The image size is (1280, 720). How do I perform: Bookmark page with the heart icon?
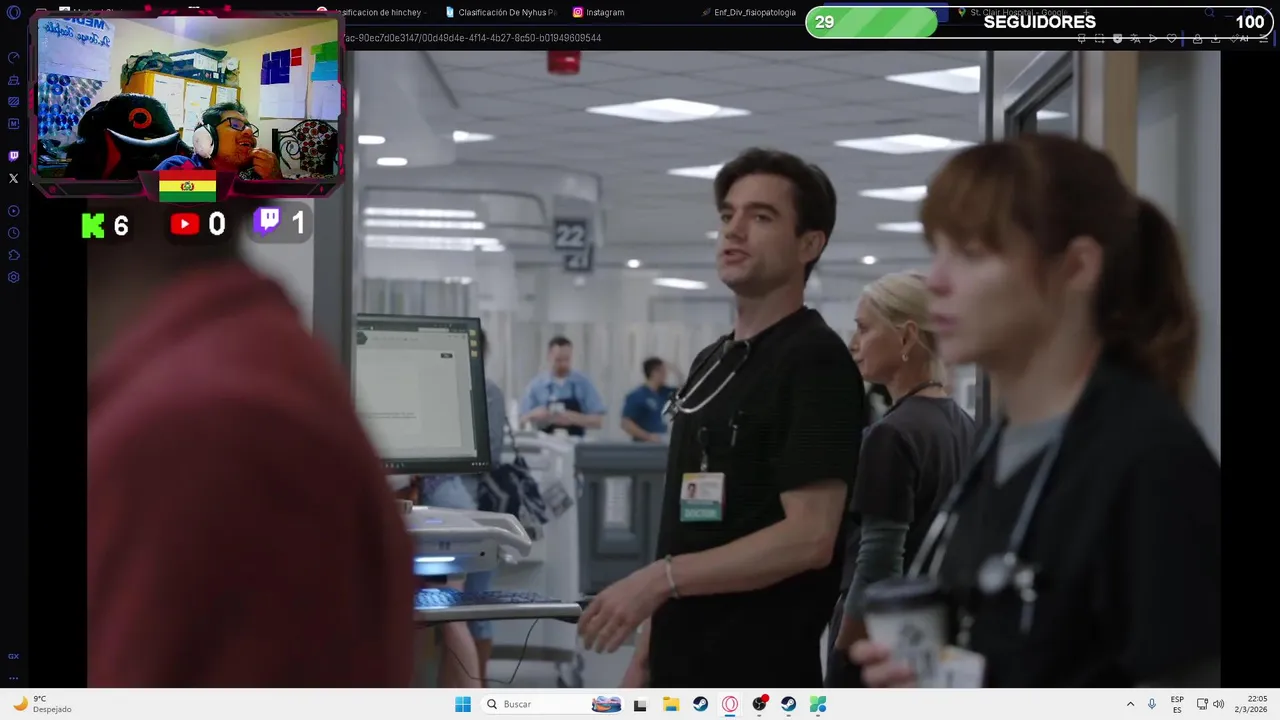(x=1172, y=38)
